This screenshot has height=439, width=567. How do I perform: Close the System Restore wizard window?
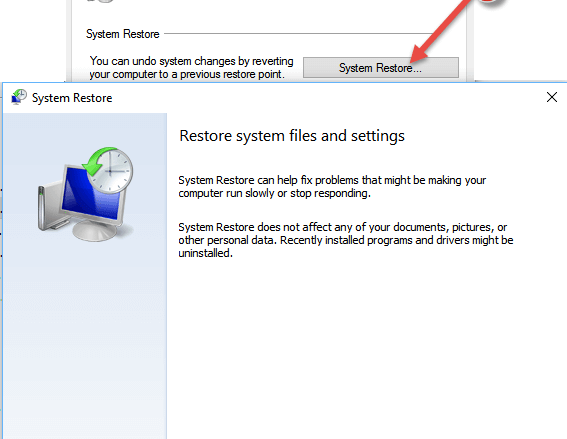551,97
